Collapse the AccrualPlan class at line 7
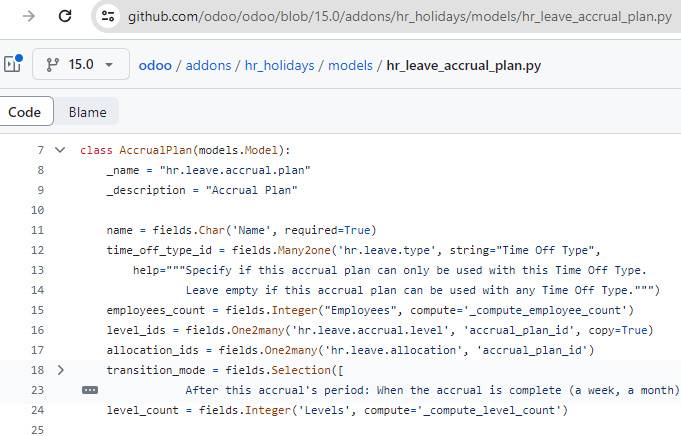681x436 pixels. (x=60, y=150)
